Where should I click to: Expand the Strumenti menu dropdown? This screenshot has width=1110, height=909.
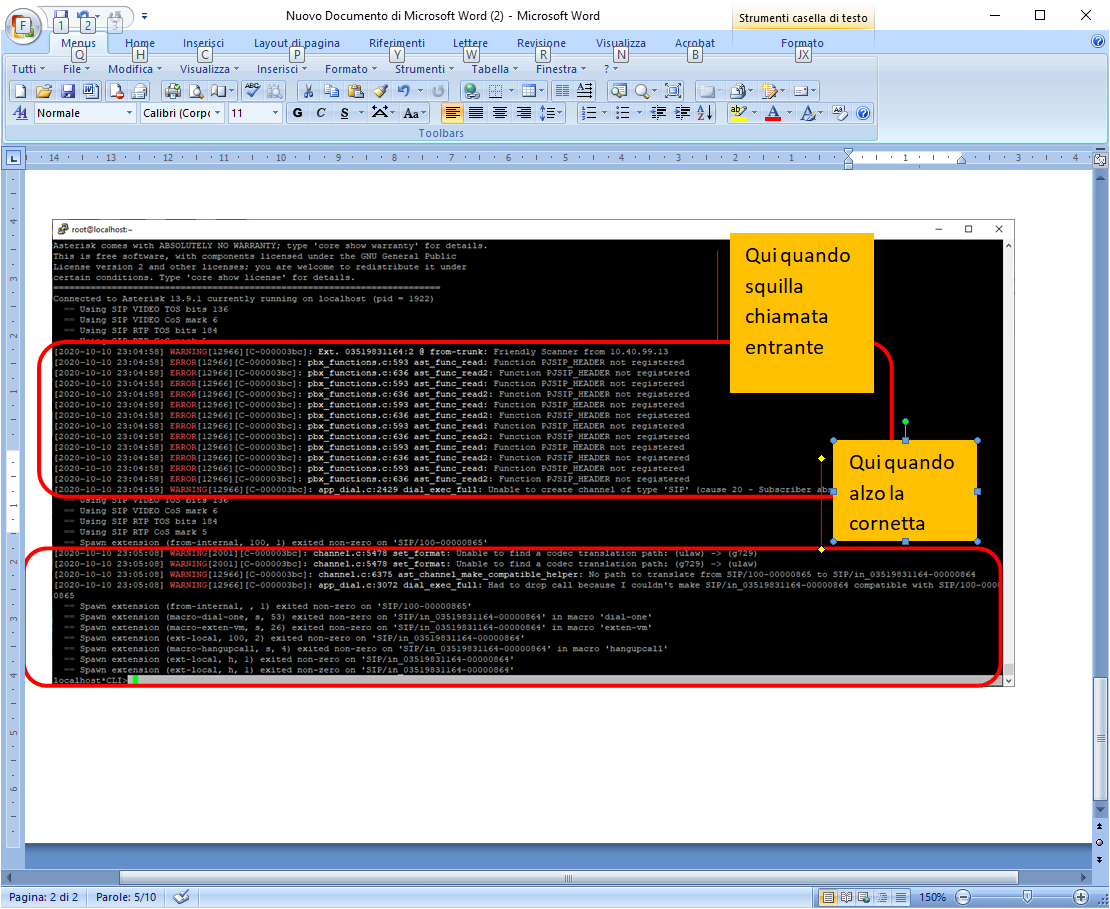[425, 69]
